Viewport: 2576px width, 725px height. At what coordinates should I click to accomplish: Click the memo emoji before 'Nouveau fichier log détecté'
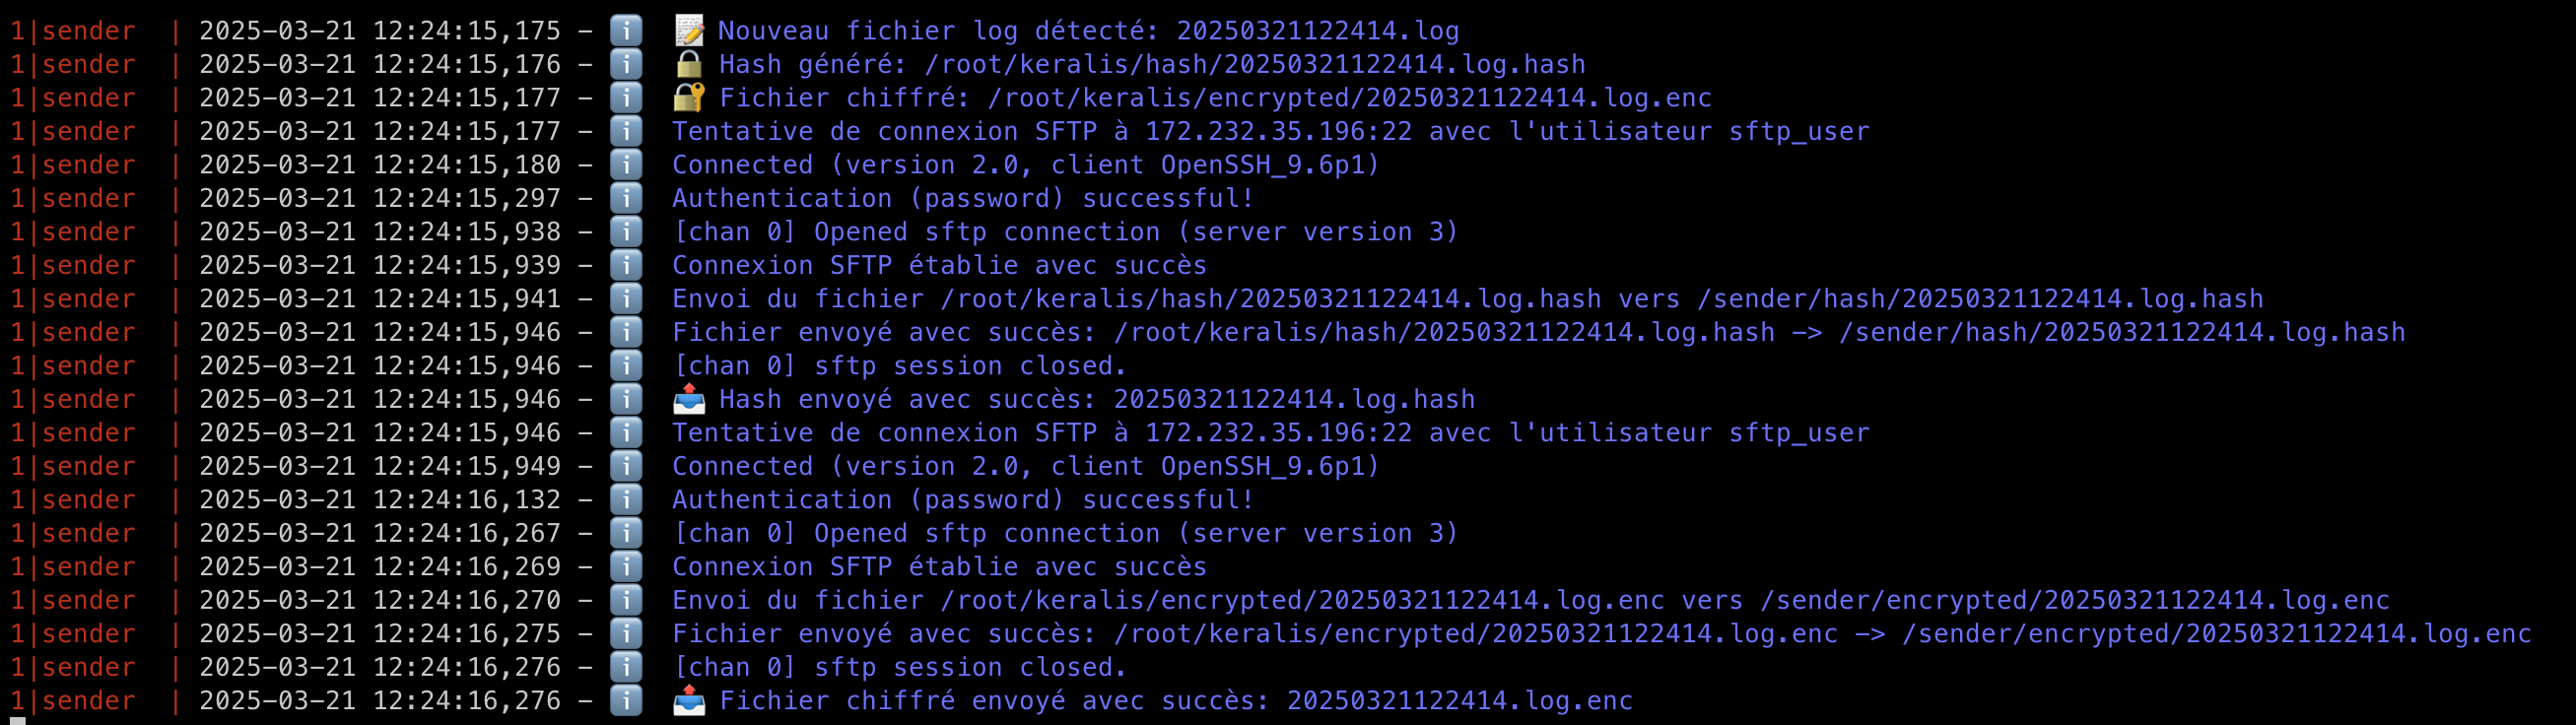click(689, 31)
